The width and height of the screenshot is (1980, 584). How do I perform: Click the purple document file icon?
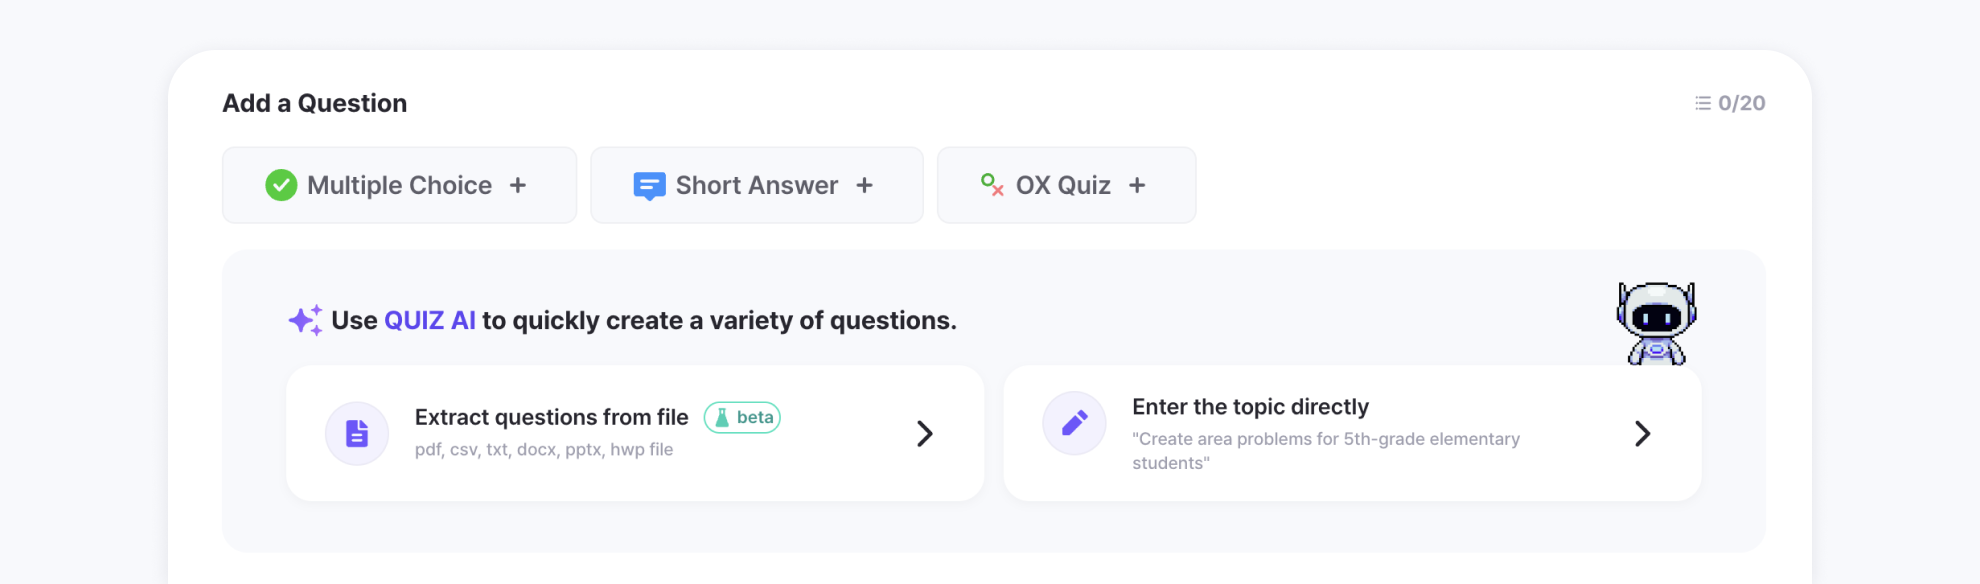[x=357, y=433]
